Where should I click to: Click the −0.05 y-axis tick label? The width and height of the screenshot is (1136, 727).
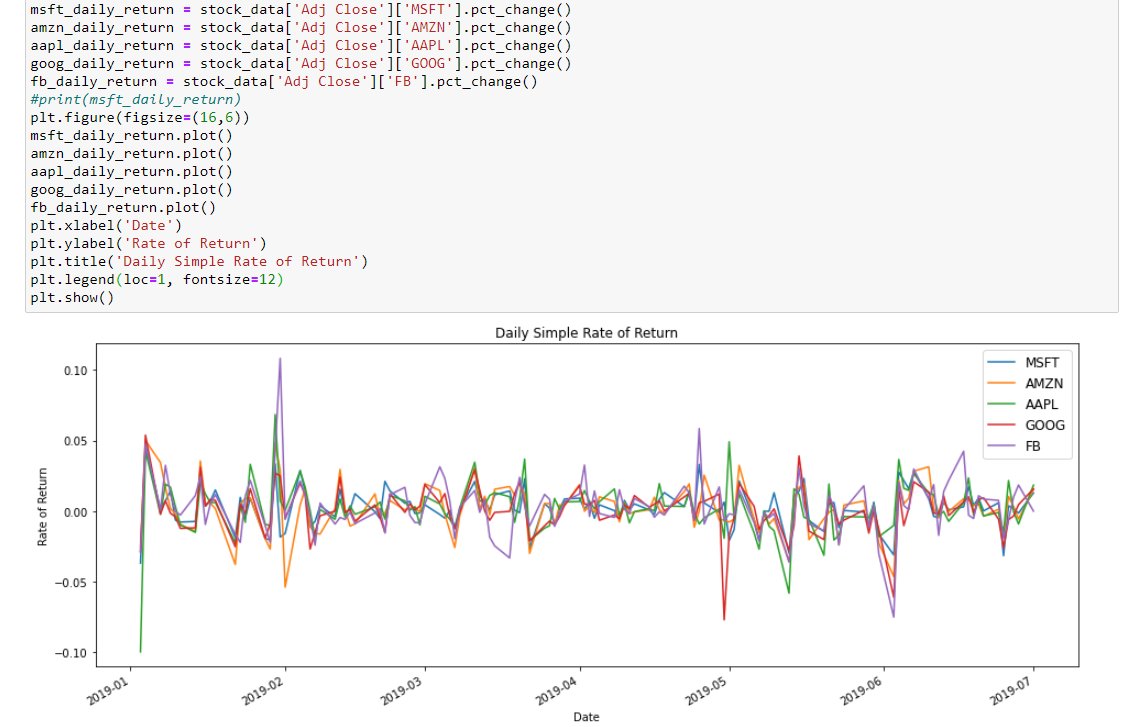point(71,583)
